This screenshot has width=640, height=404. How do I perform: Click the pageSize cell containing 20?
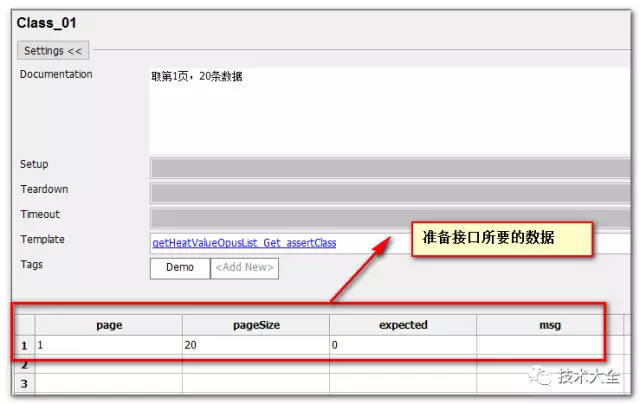pyautogui.click(x=256, y=345)
